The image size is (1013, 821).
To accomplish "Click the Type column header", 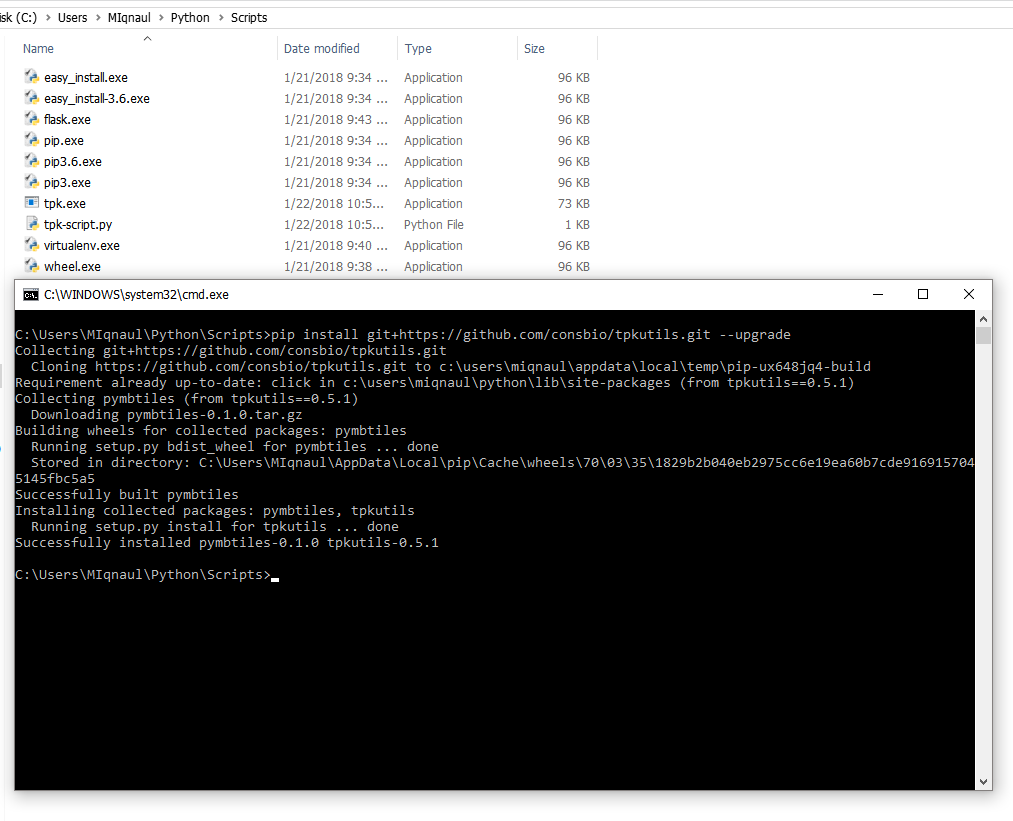I will click(x=418, y=48).
